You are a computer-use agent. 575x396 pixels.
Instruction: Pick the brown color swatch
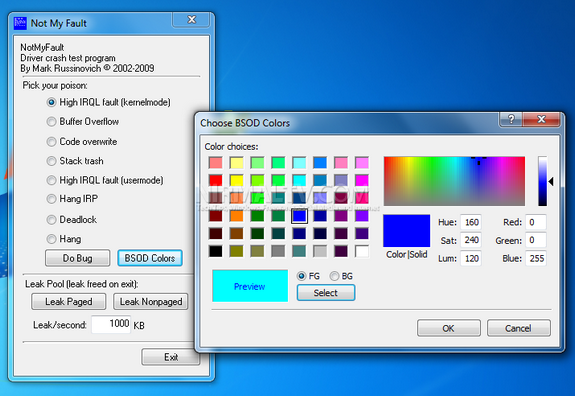pos(237,234)
